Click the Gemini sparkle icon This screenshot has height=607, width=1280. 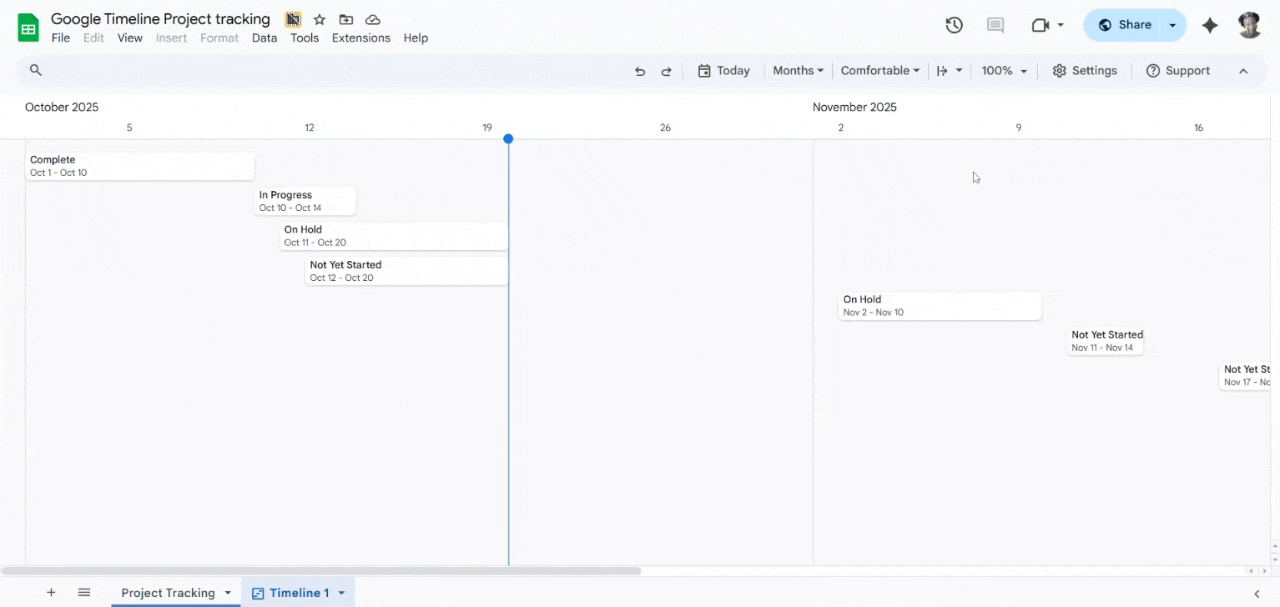[1210, 25]
